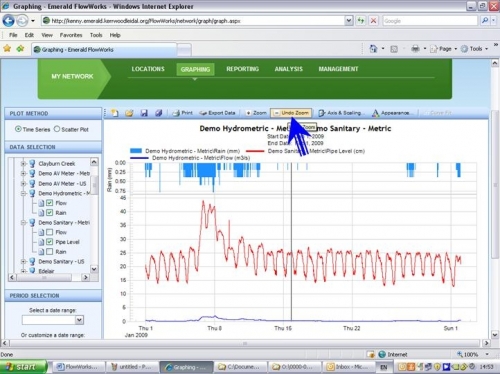Uncheck Flow under Demo Hydrometric

pos(49,203)
